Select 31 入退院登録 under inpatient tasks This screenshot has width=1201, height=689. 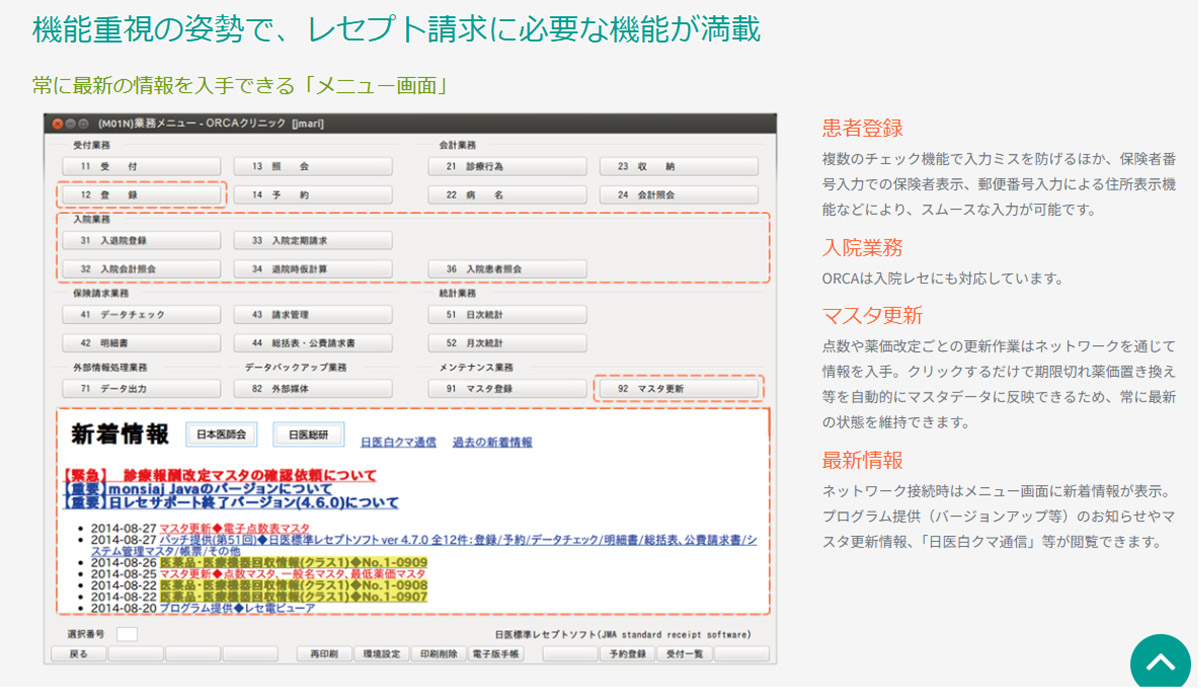141,241
